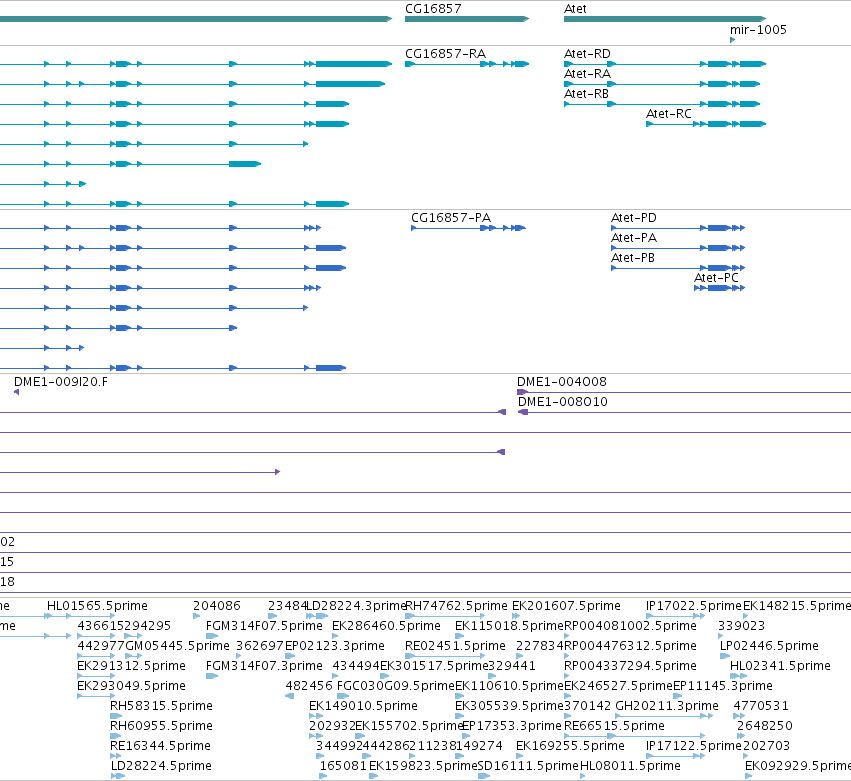Click the CG16857-PA protein label

tap(451, 218)
